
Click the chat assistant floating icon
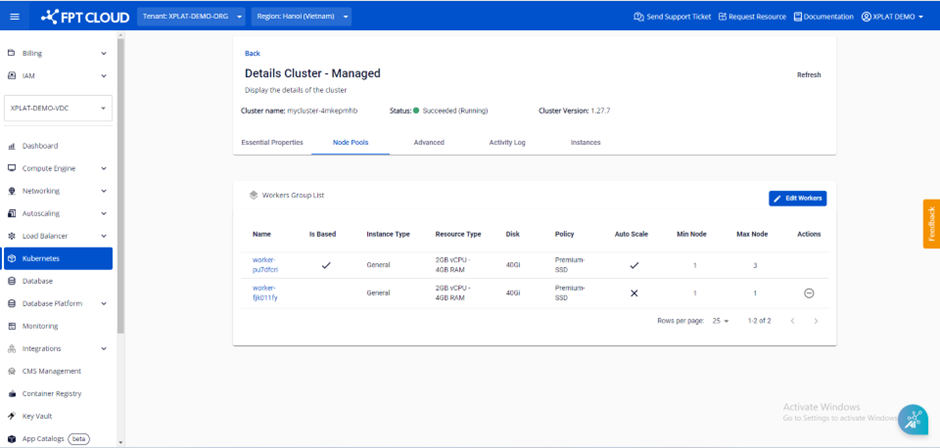click(912, 420)
